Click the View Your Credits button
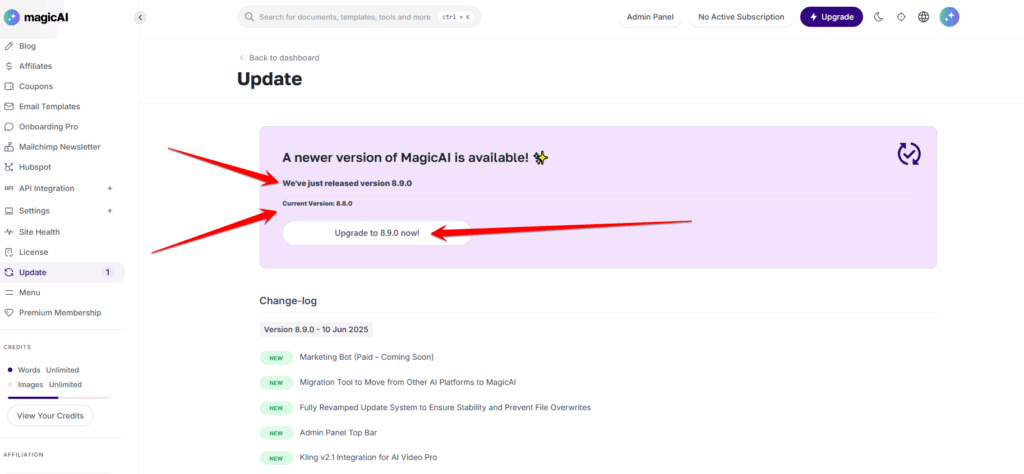Image resolution: width=1024 pixels, height=474 pixels. (50, 416)
